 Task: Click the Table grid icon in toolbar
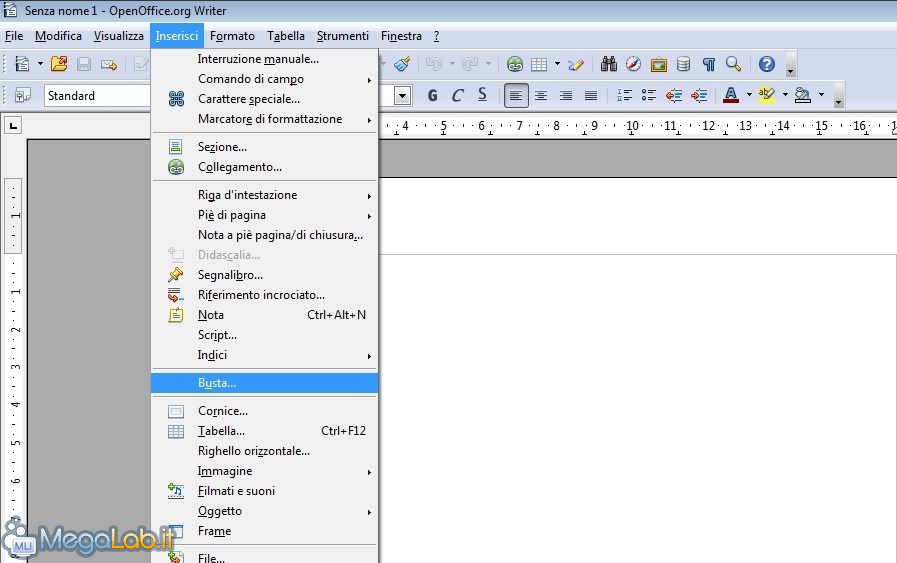[x=539, y=64]
